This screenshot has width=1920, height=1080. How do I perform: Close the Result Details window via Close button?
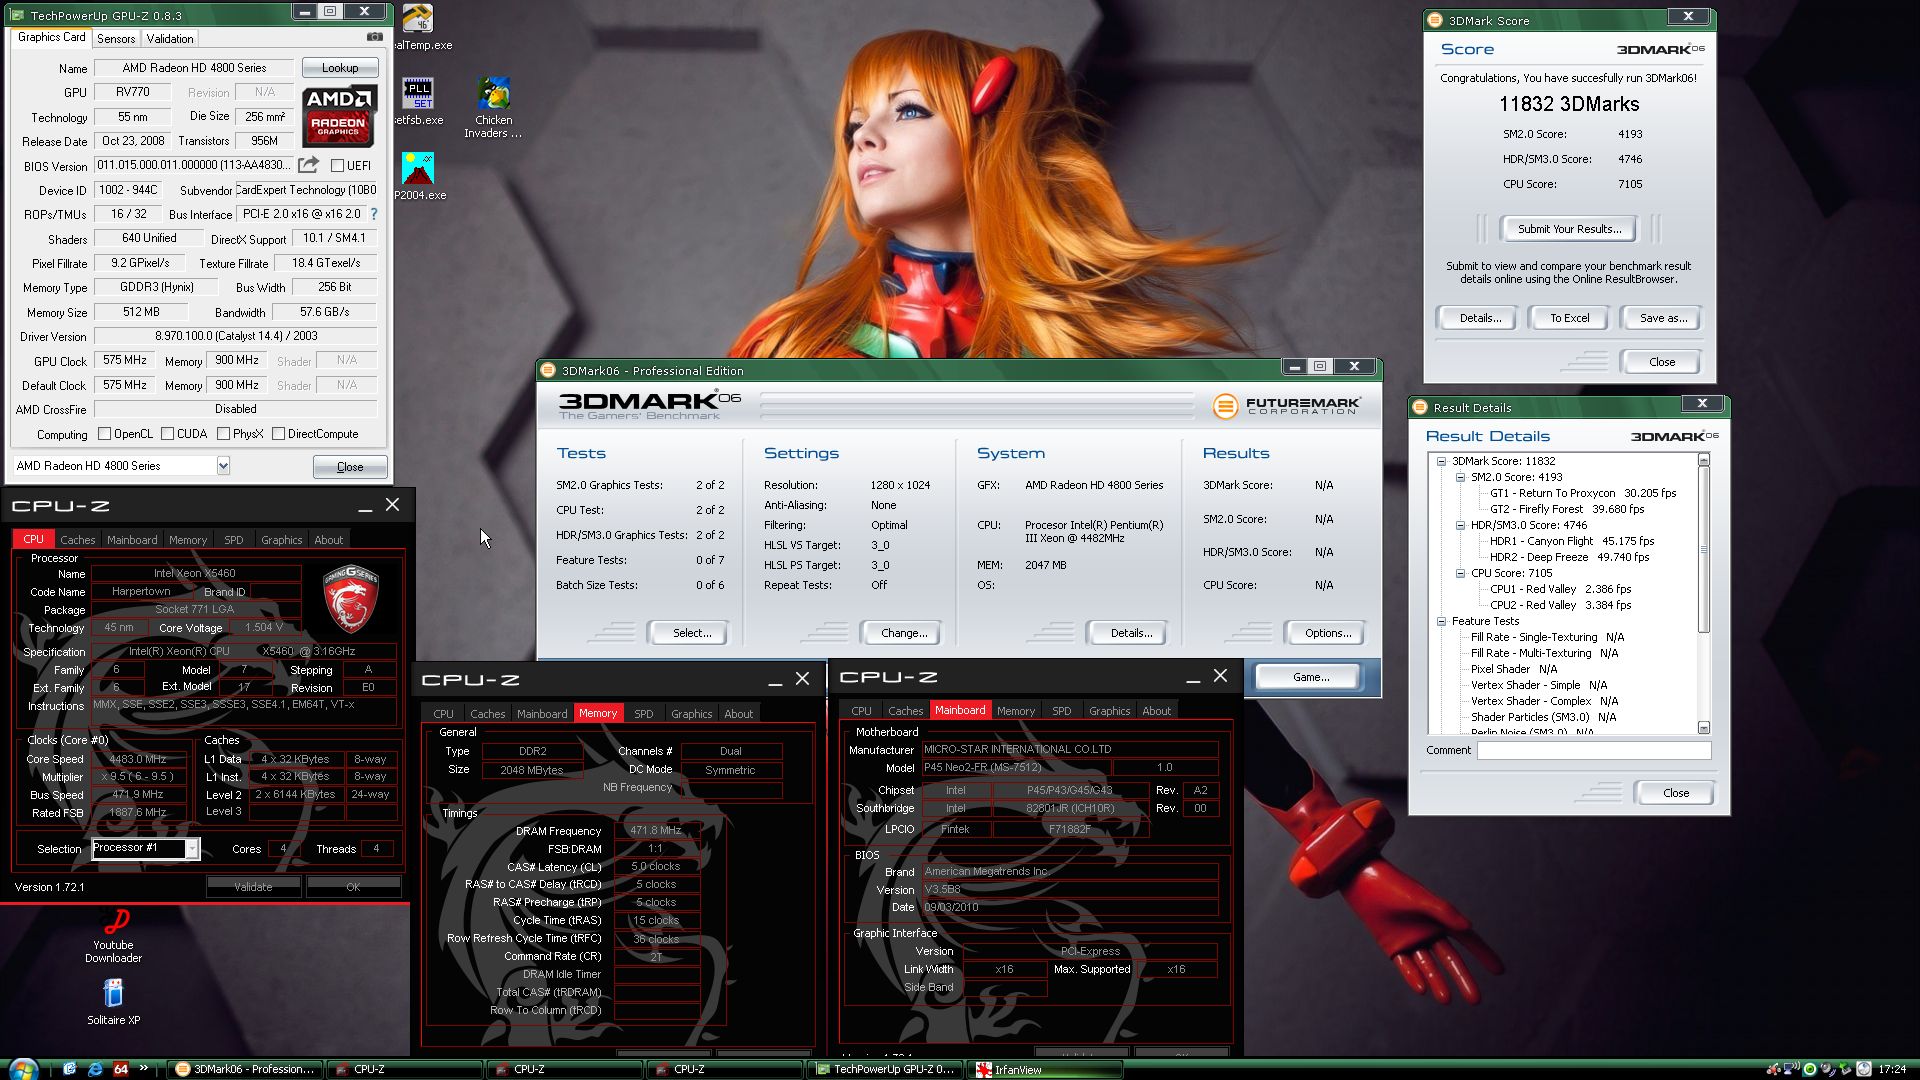click(1675, 793)
